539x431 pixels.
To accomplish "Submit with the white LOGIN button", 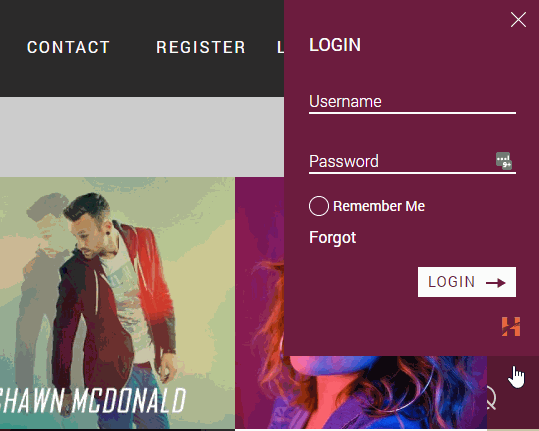I will [467, 282].
